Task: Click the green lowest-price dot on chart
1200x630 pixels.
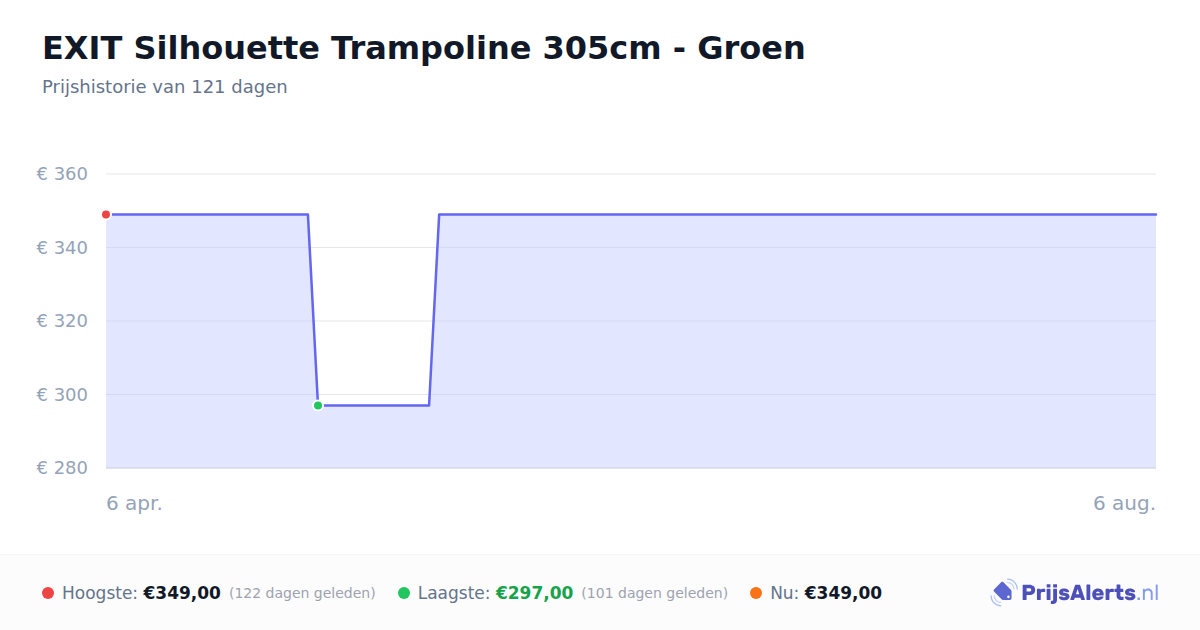Action: coord(318,405)
